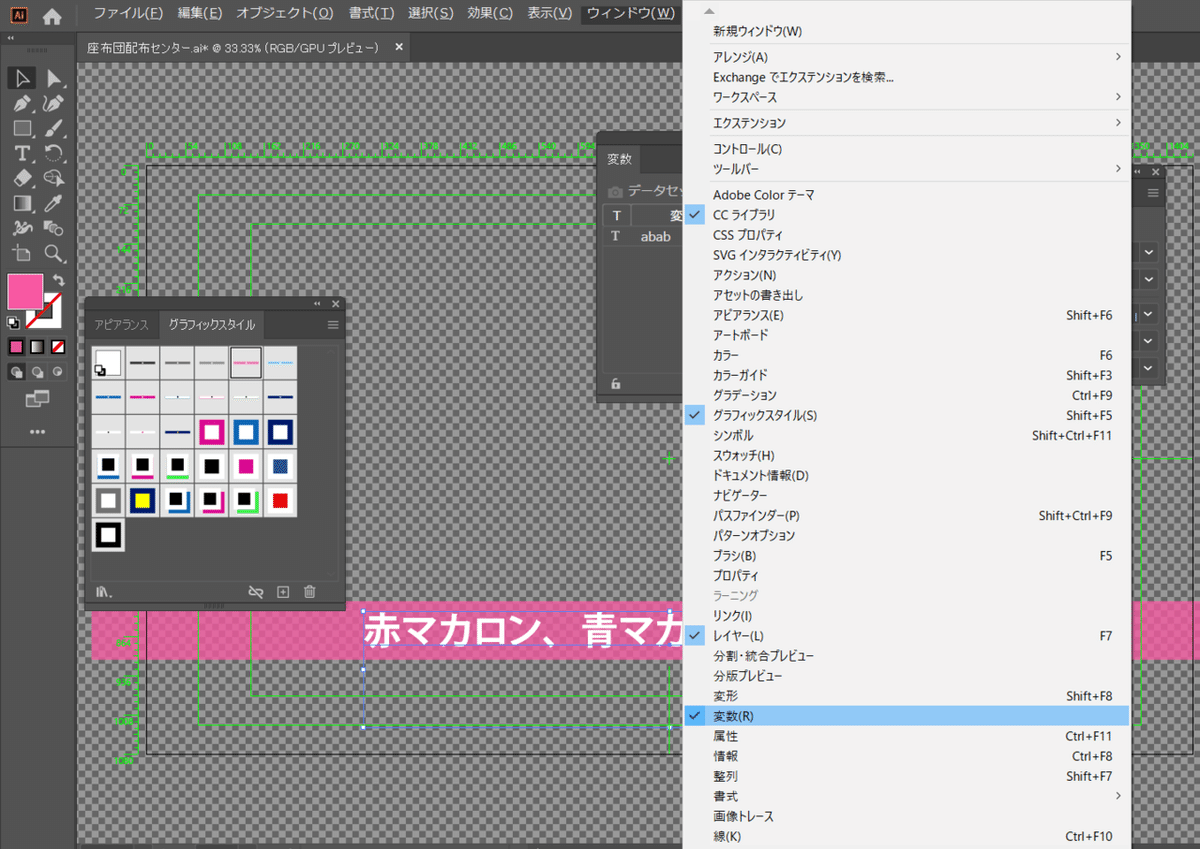Open the 編集(E) menu
Image resolution: width=1200 pixels, height=849 pixels.
click(x=200, y=14)
